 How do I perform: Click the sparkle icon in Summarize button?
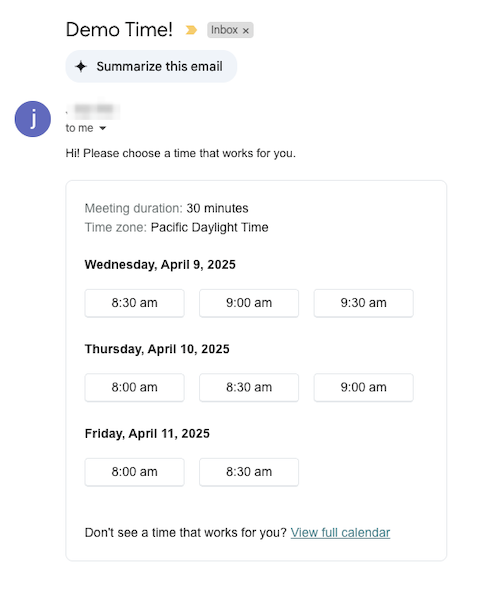tap(81, 66)
